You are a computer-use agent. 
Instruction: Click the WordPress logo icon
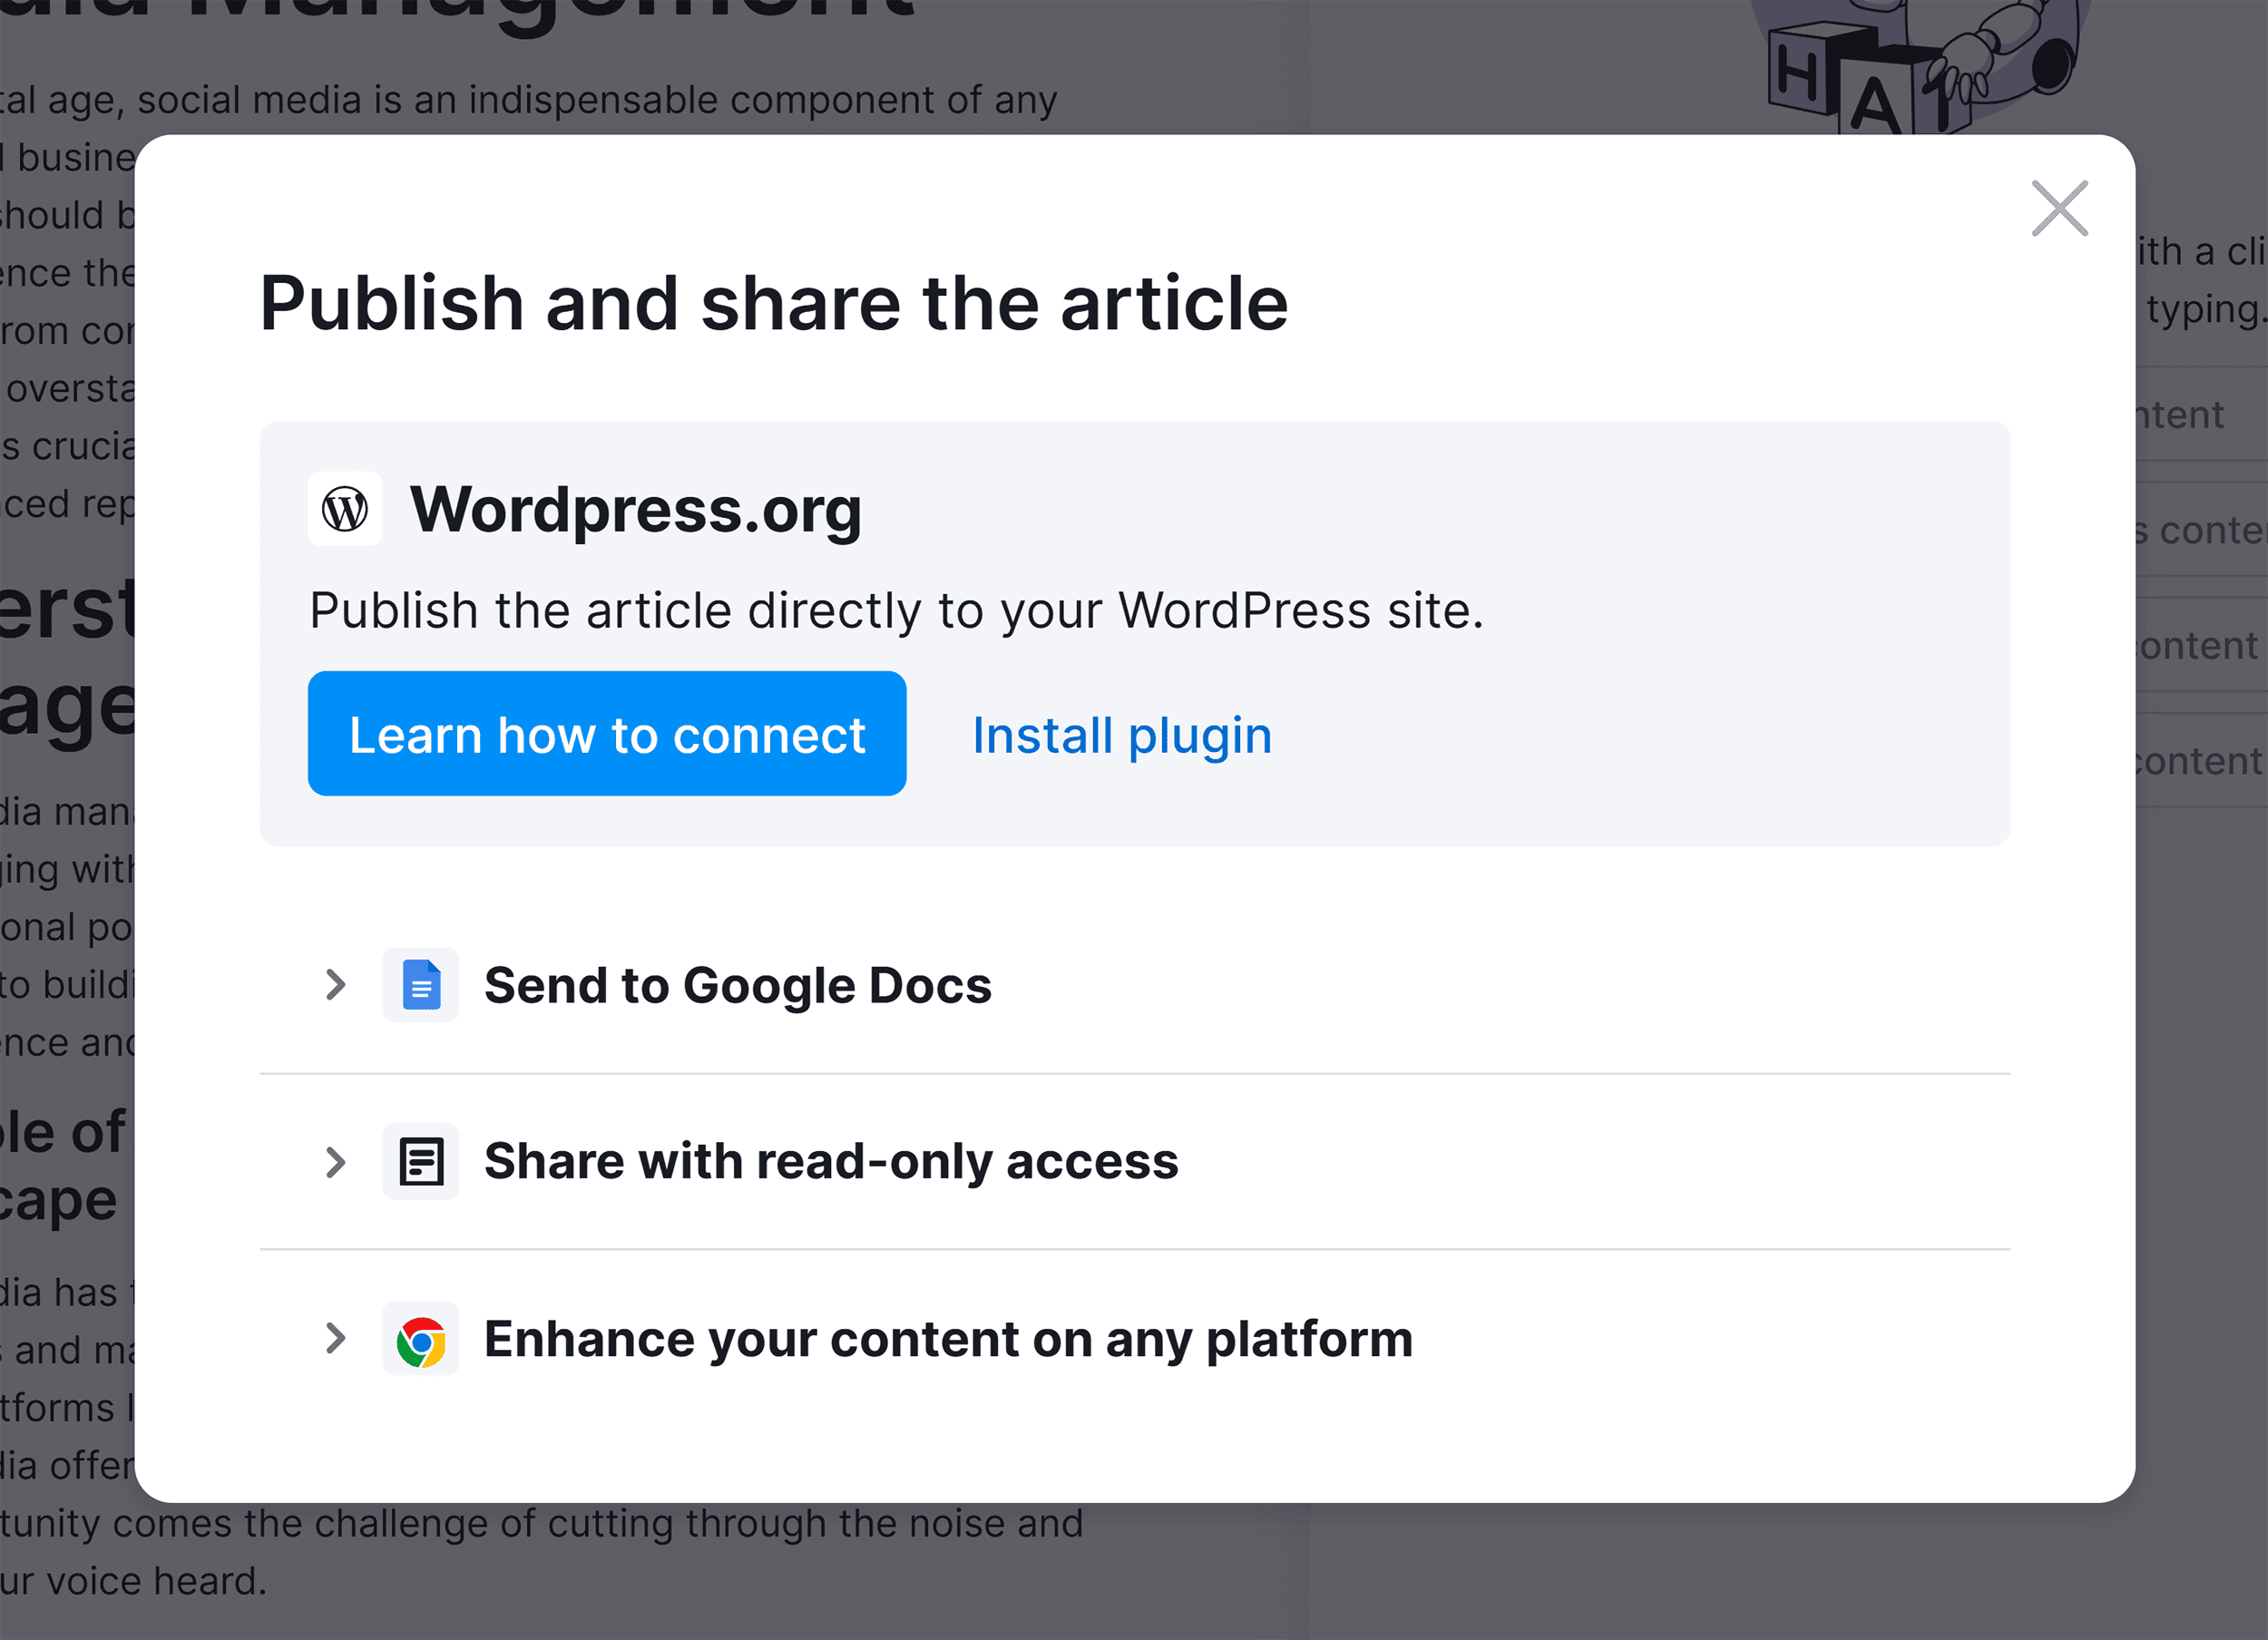(345, 509)
